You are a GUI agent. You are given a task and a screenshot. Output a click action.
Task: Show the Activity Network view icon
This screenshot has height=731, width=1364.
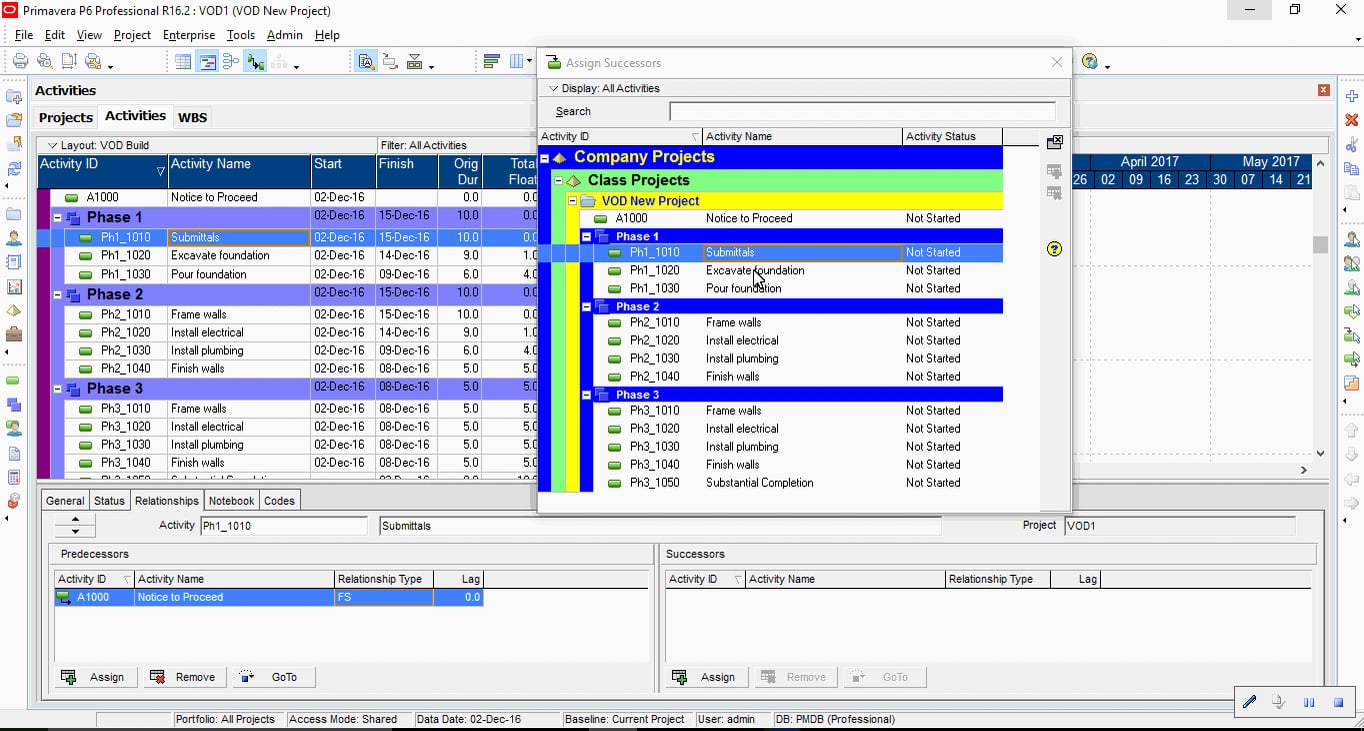point(231,62)
